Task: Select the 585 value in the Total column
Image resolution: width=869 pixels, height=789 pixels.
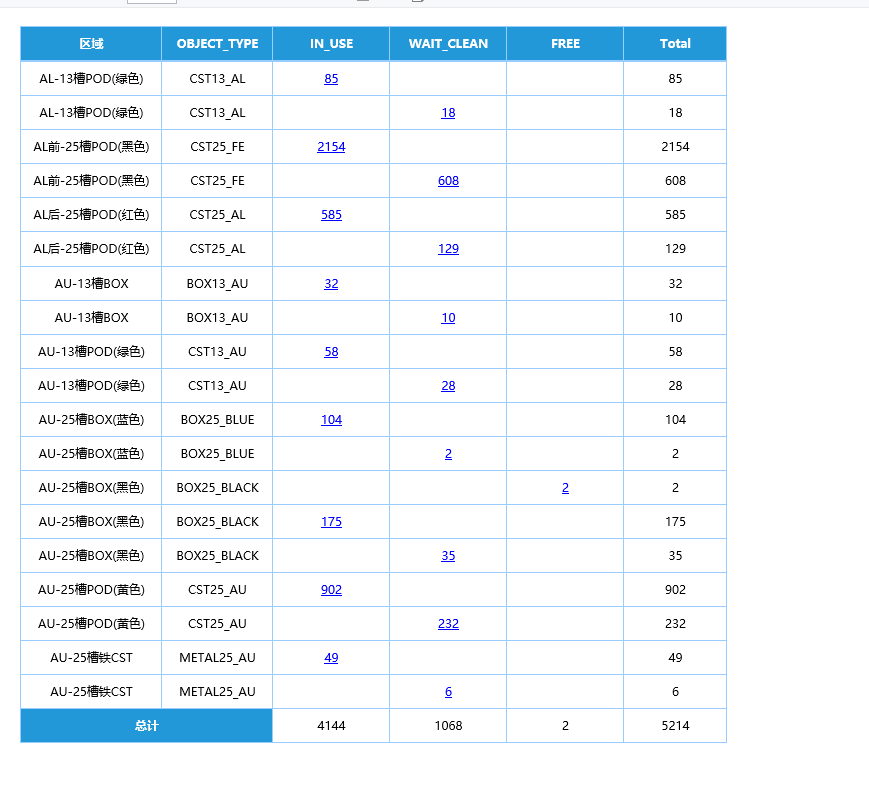Action: click(x=675, y=215)
